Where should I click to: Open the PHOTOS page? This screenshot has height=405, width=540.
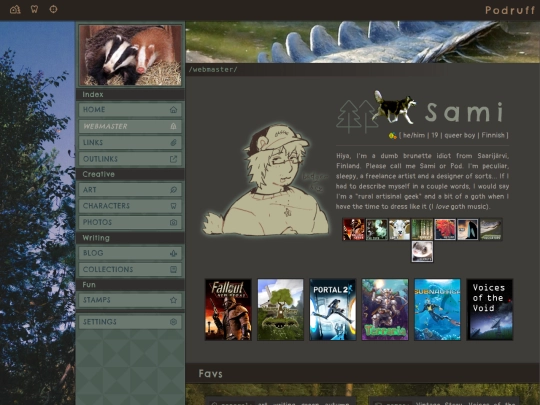coord(130,222)
